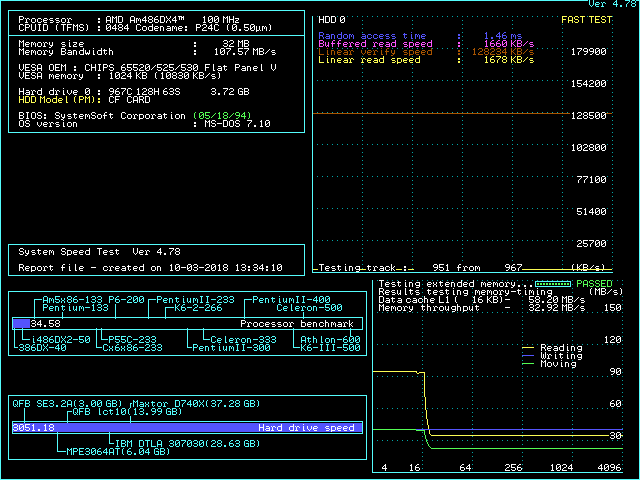Select the IBM DTLA 307030 drive label

(x=176, y=442)
